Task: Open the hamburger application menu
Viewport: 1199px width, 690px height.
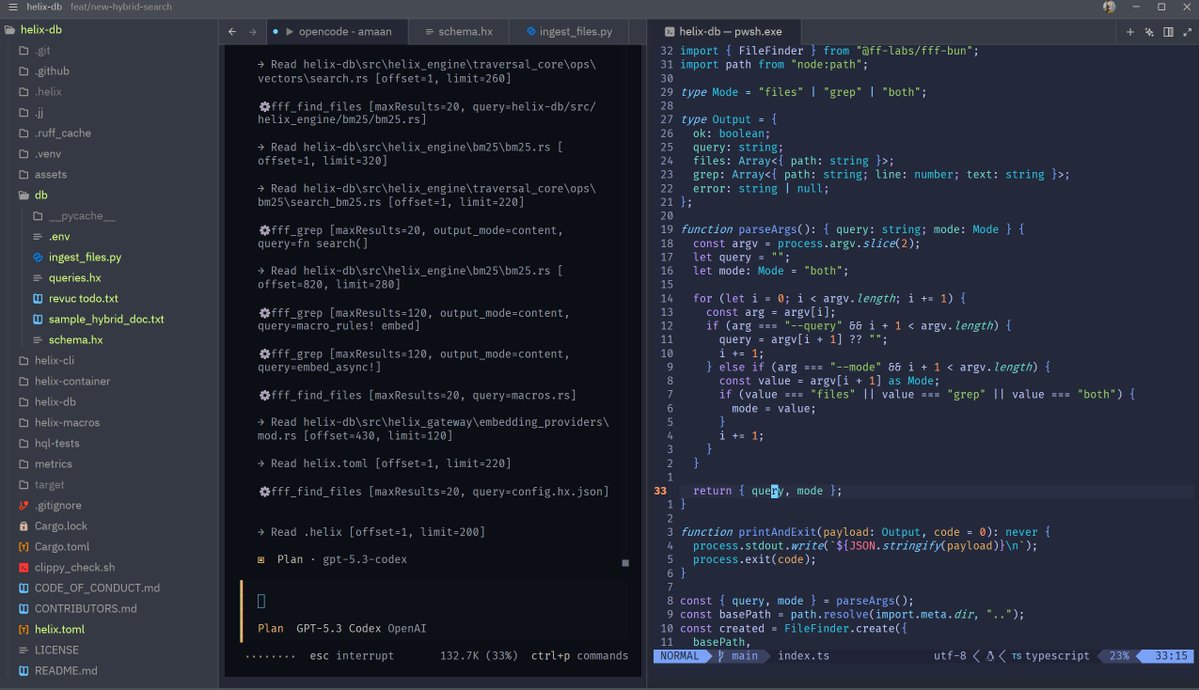Action: click(12, 7)
